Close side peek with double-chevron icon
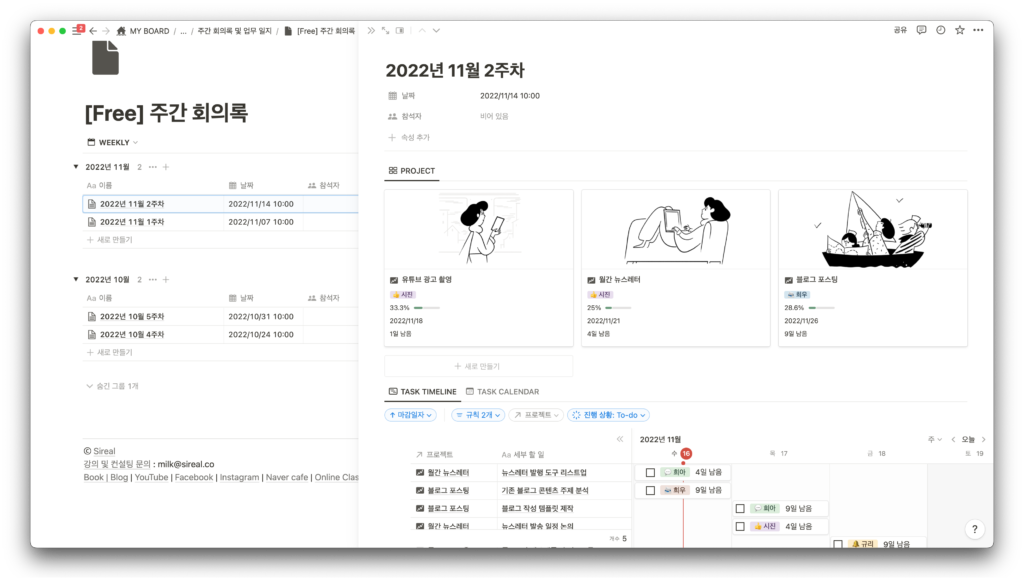Image resolution: width=1024 pixels, height=588 pixels. click(371, 30)
